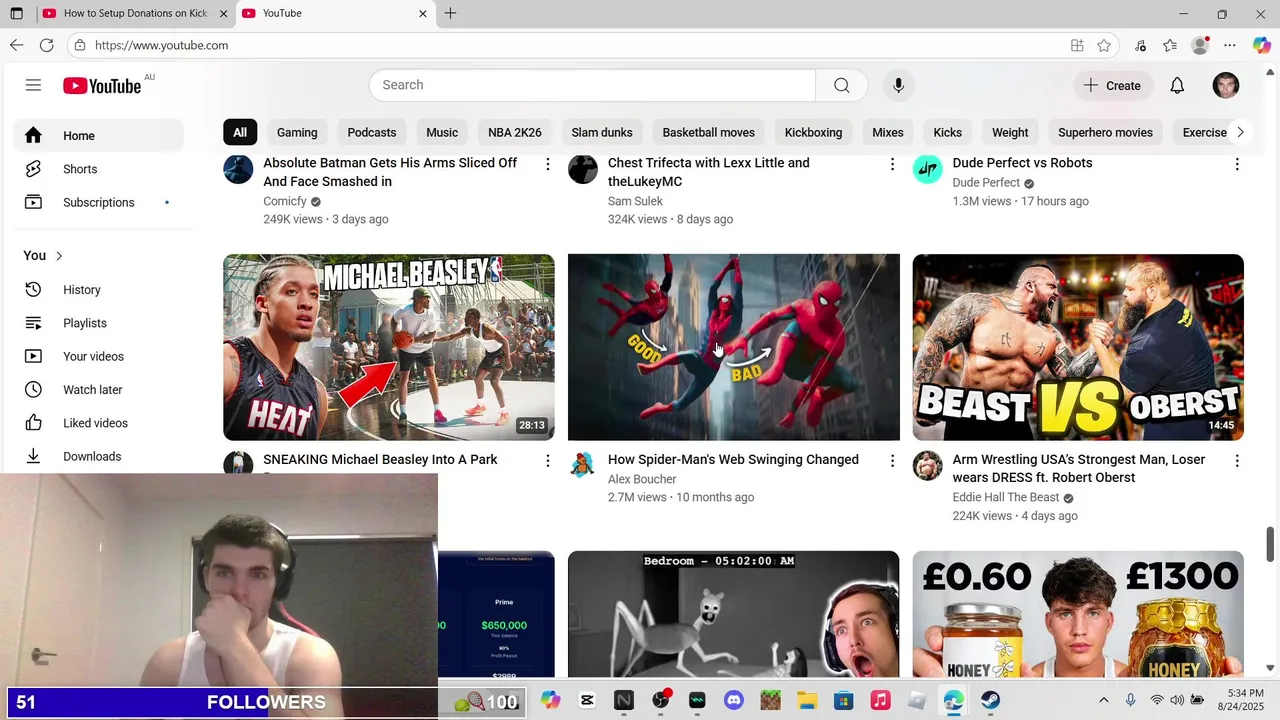Select the Podcasts filter chip
1280x720 pixels.
click(x=372, y=132)
